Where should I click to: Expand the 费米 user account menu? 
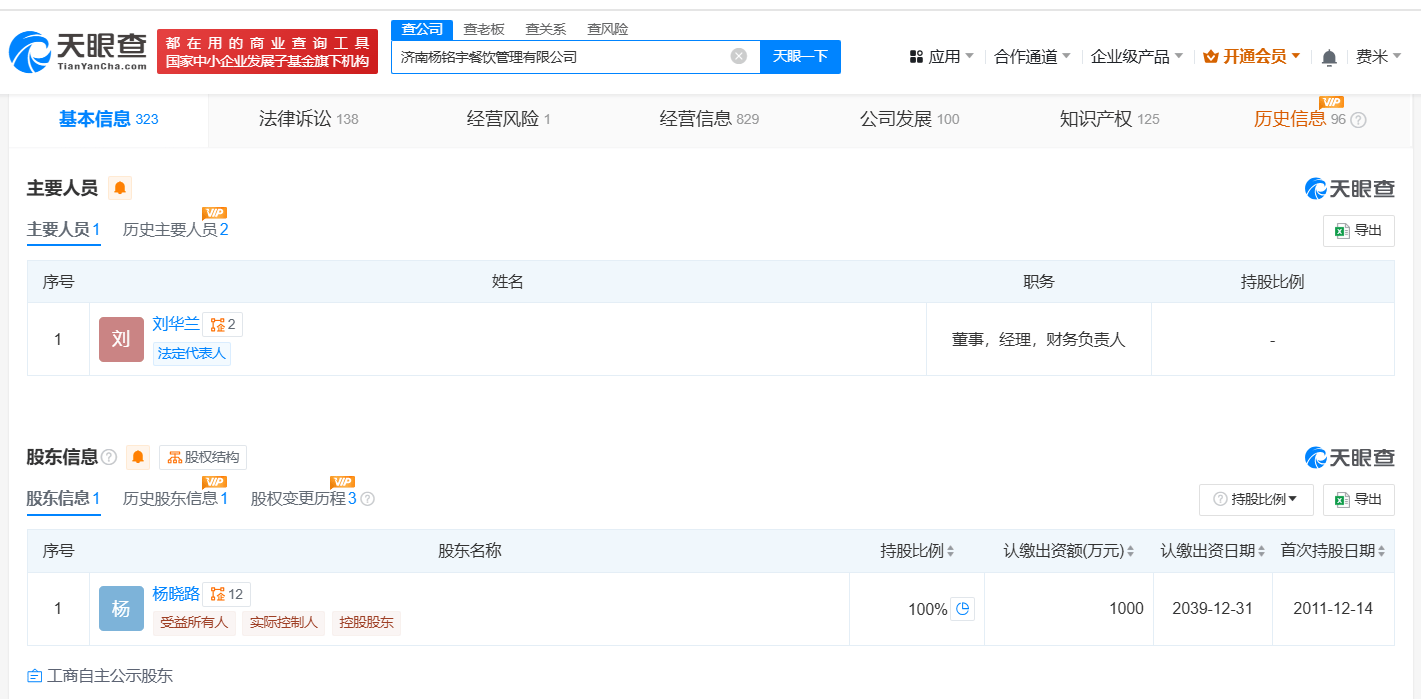coord(1378,57)
